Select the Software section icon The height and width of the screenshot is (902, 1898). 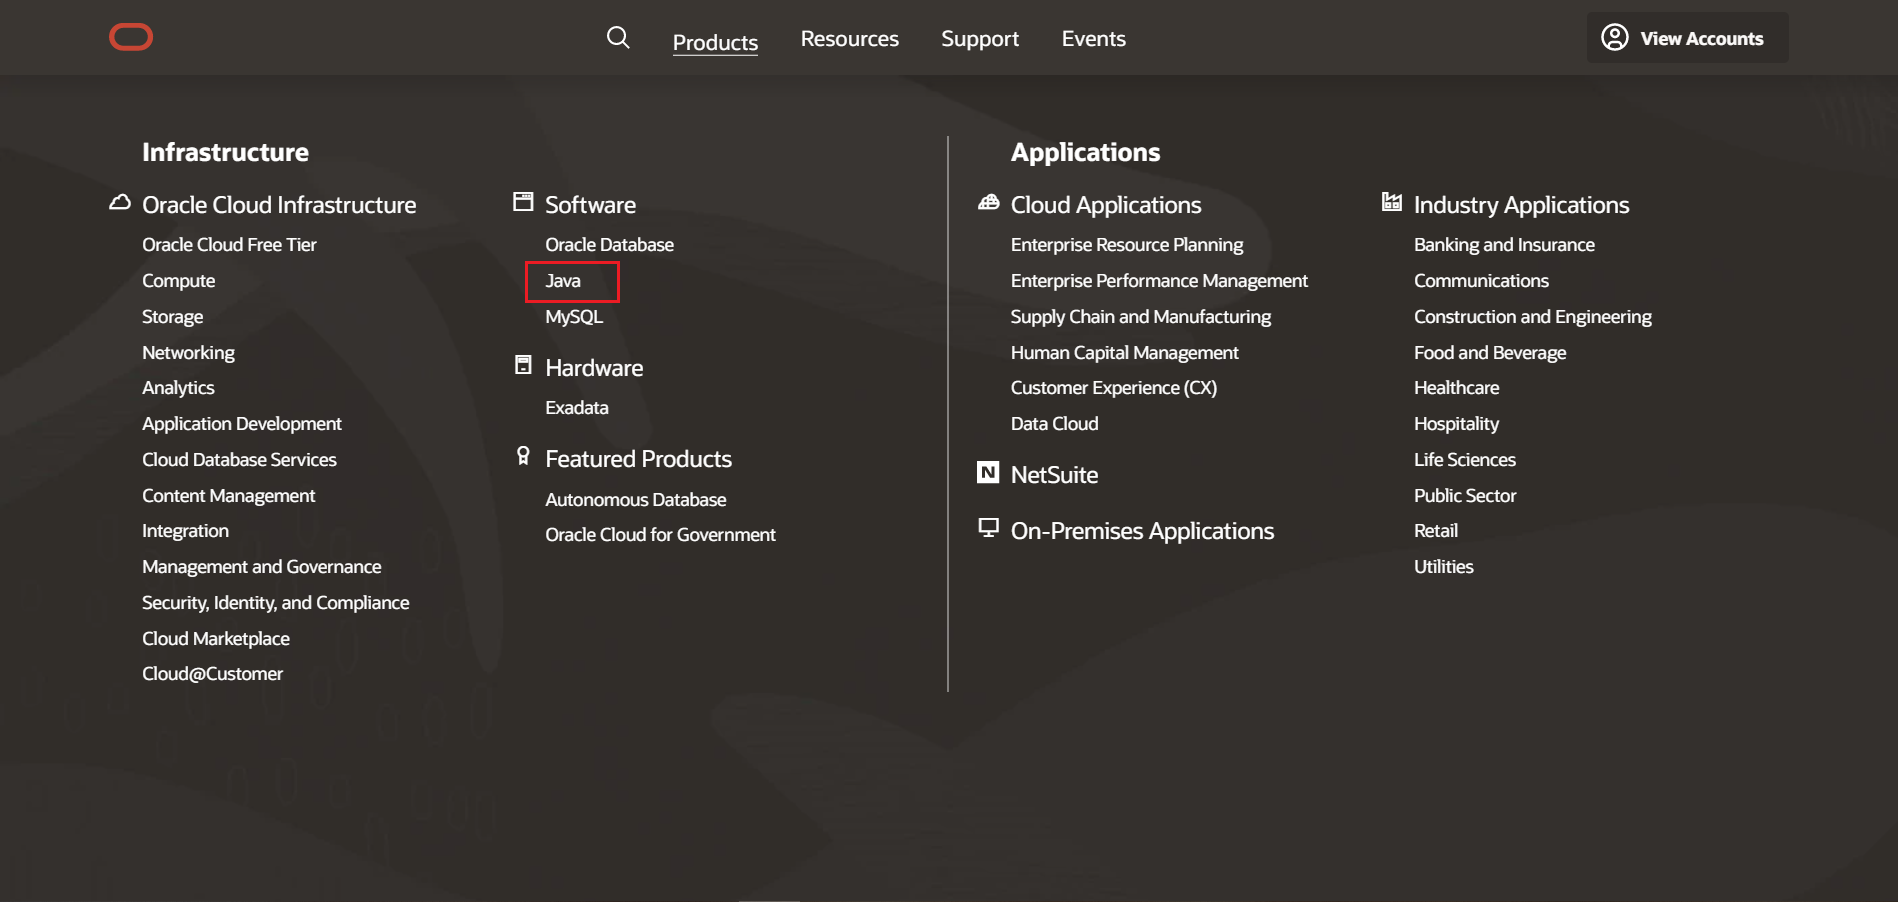523,201
